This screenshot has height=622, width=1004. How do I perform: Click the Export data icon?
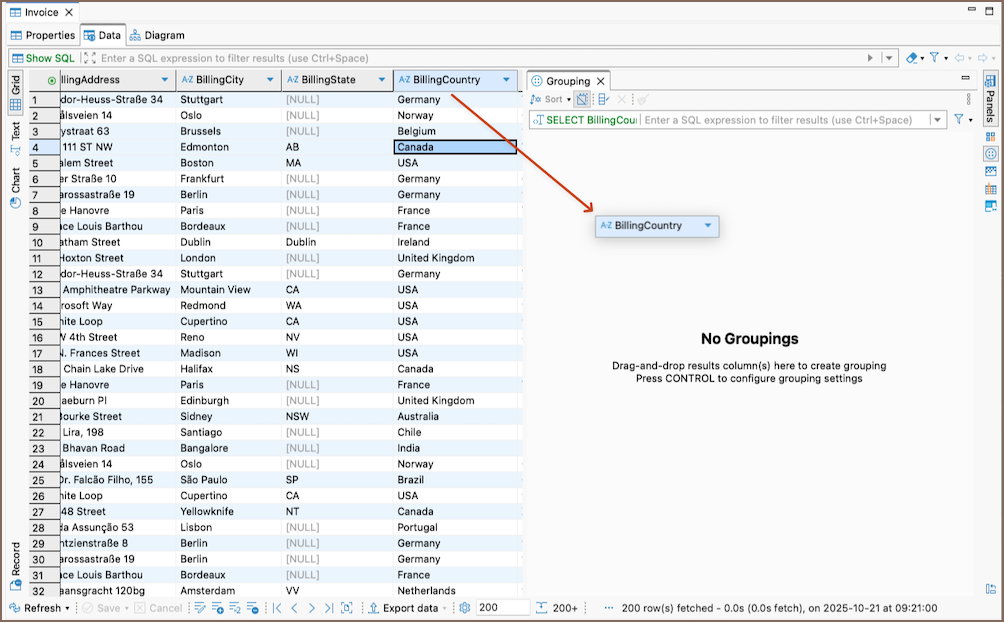374,608
